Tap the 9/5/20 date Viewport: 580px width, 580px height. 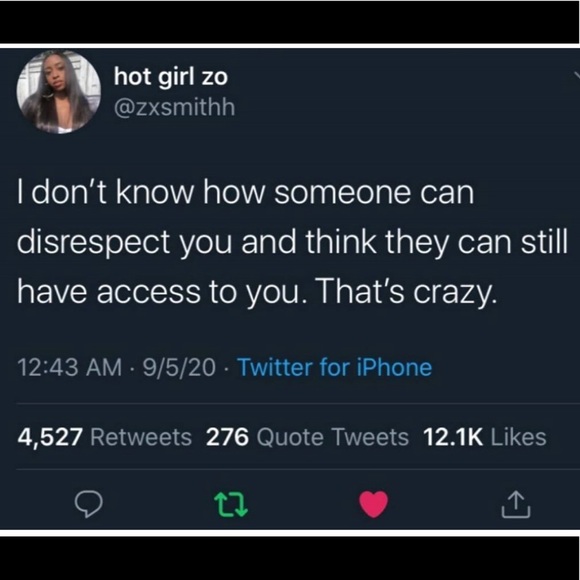tap(179, 367)
